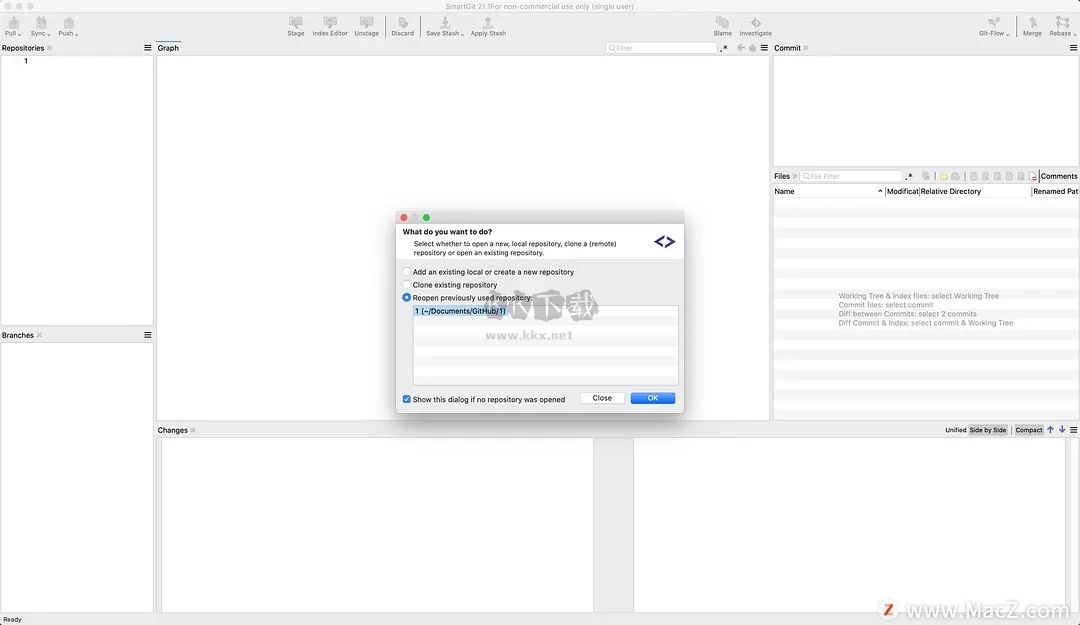1080x625 pixels.
Task: Open the Sync dropdown arrow
Action: (x=48, y=34)
